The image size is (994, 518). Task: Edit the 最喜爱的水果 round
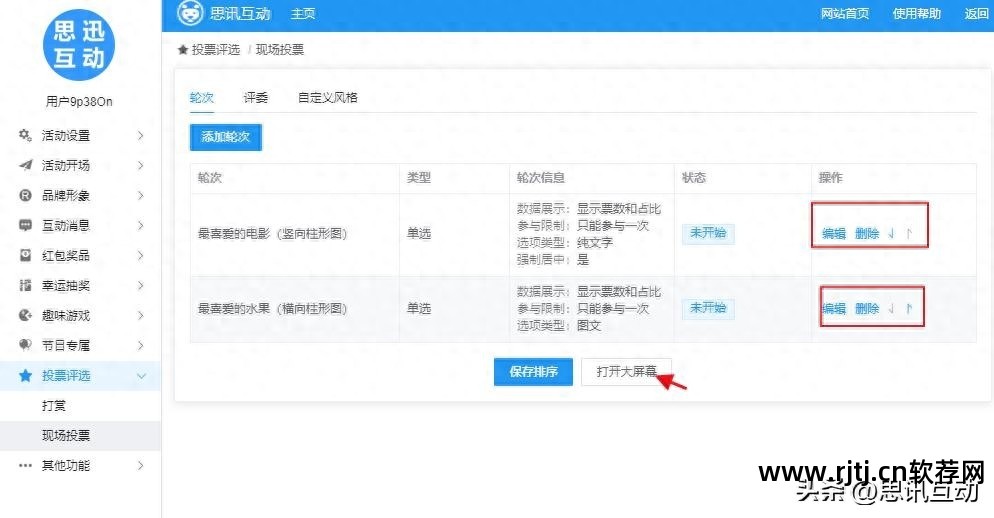[834, 308]
